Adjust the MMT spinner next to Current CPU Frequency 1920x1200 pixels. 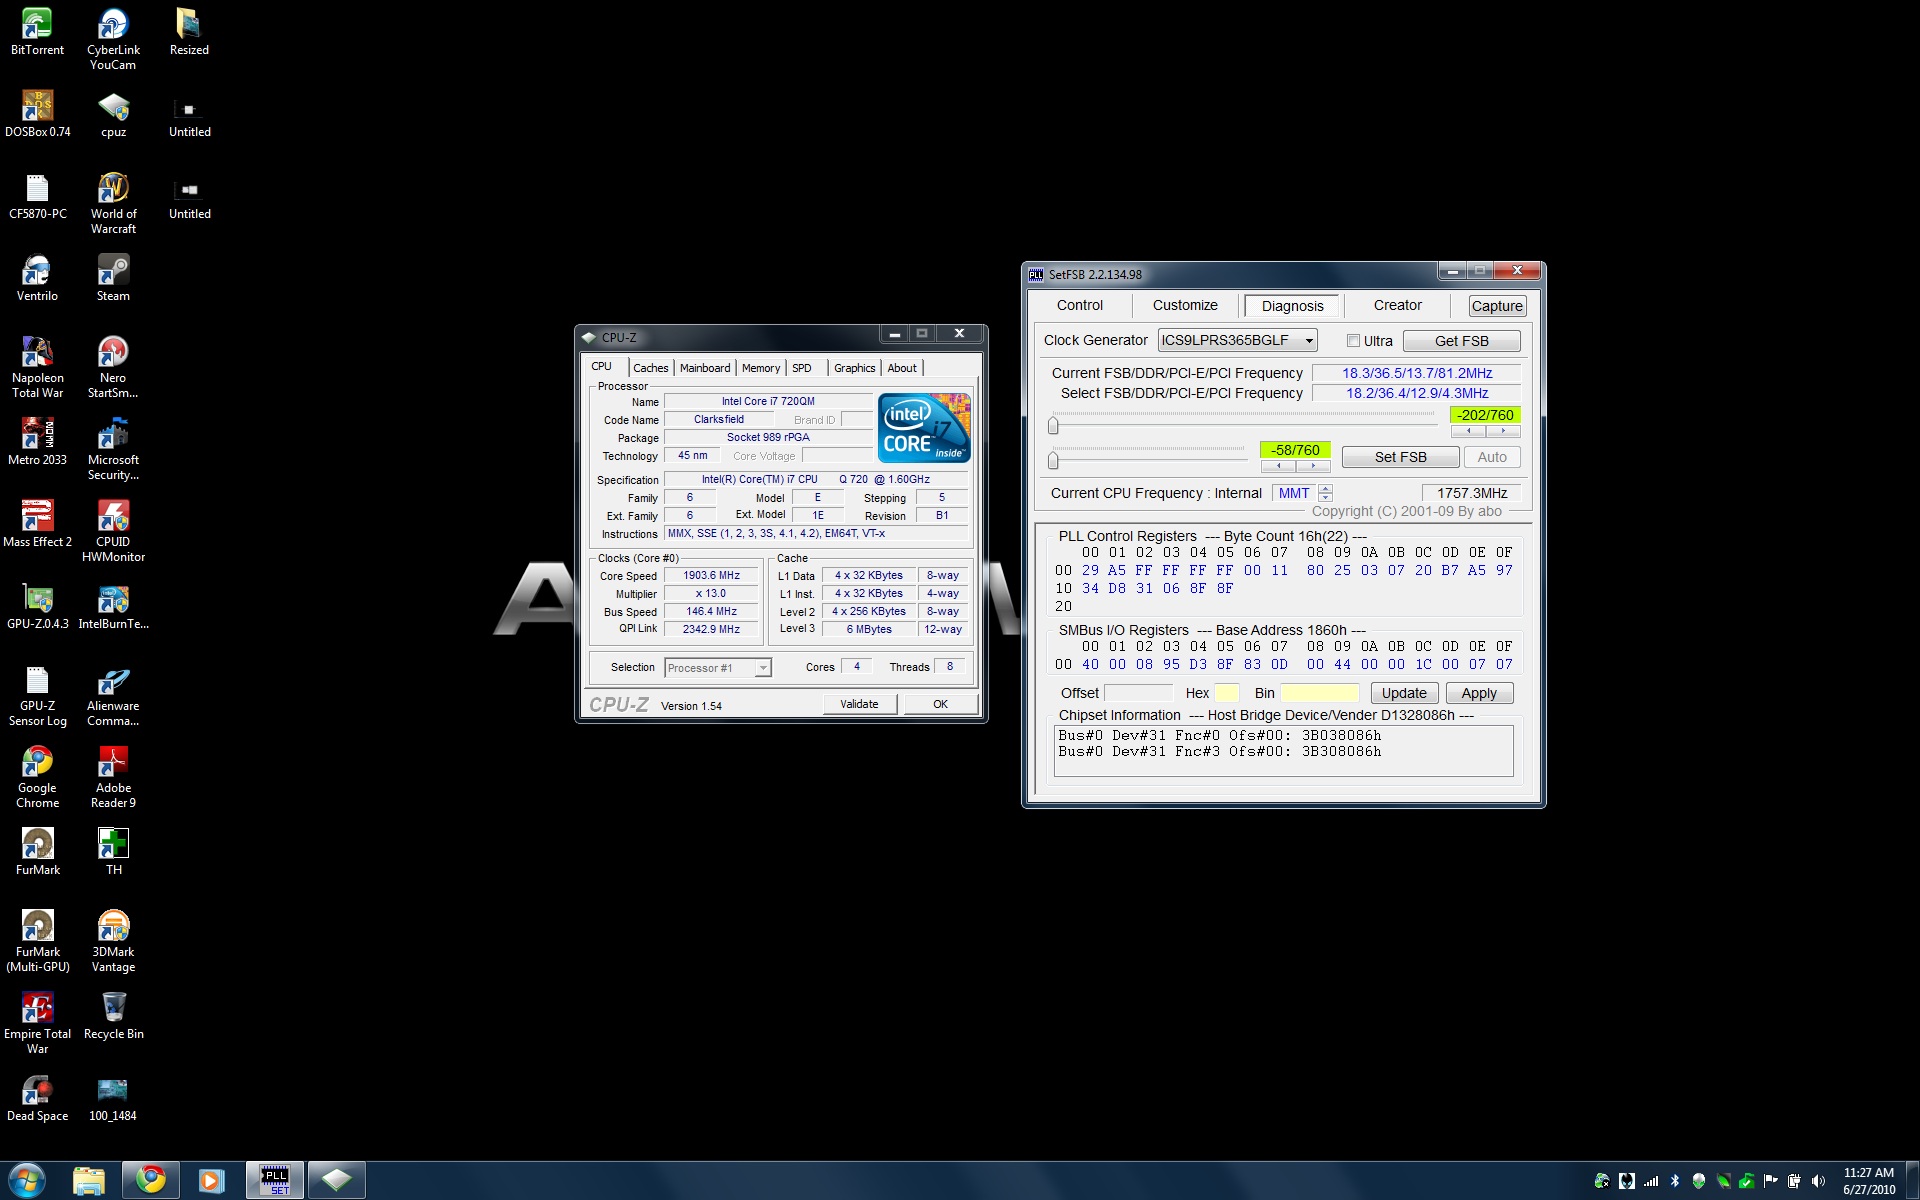(1325, 493)
